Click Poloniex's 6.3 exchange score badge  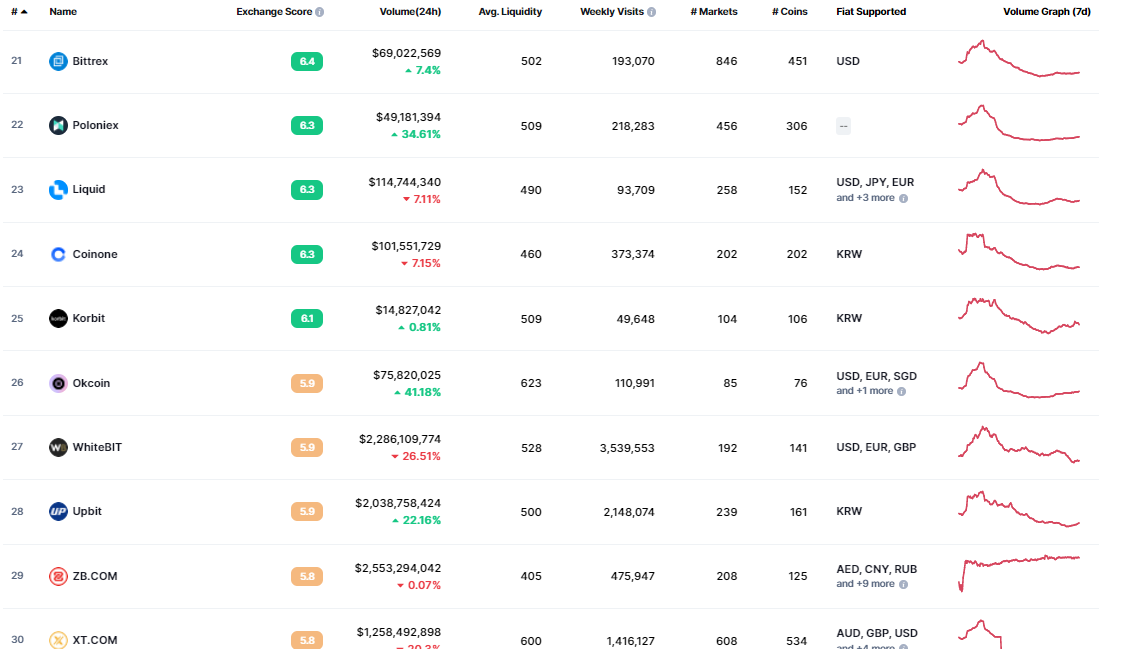pos(307,125)
